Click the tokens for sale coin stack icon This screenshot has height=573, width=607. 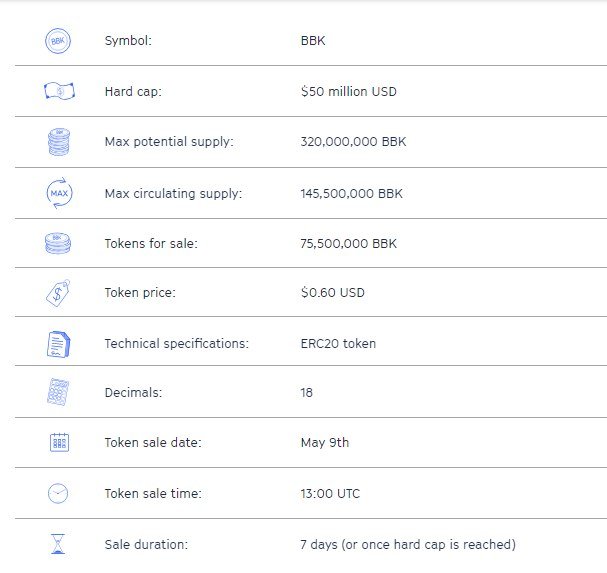[x=58, y=243]
